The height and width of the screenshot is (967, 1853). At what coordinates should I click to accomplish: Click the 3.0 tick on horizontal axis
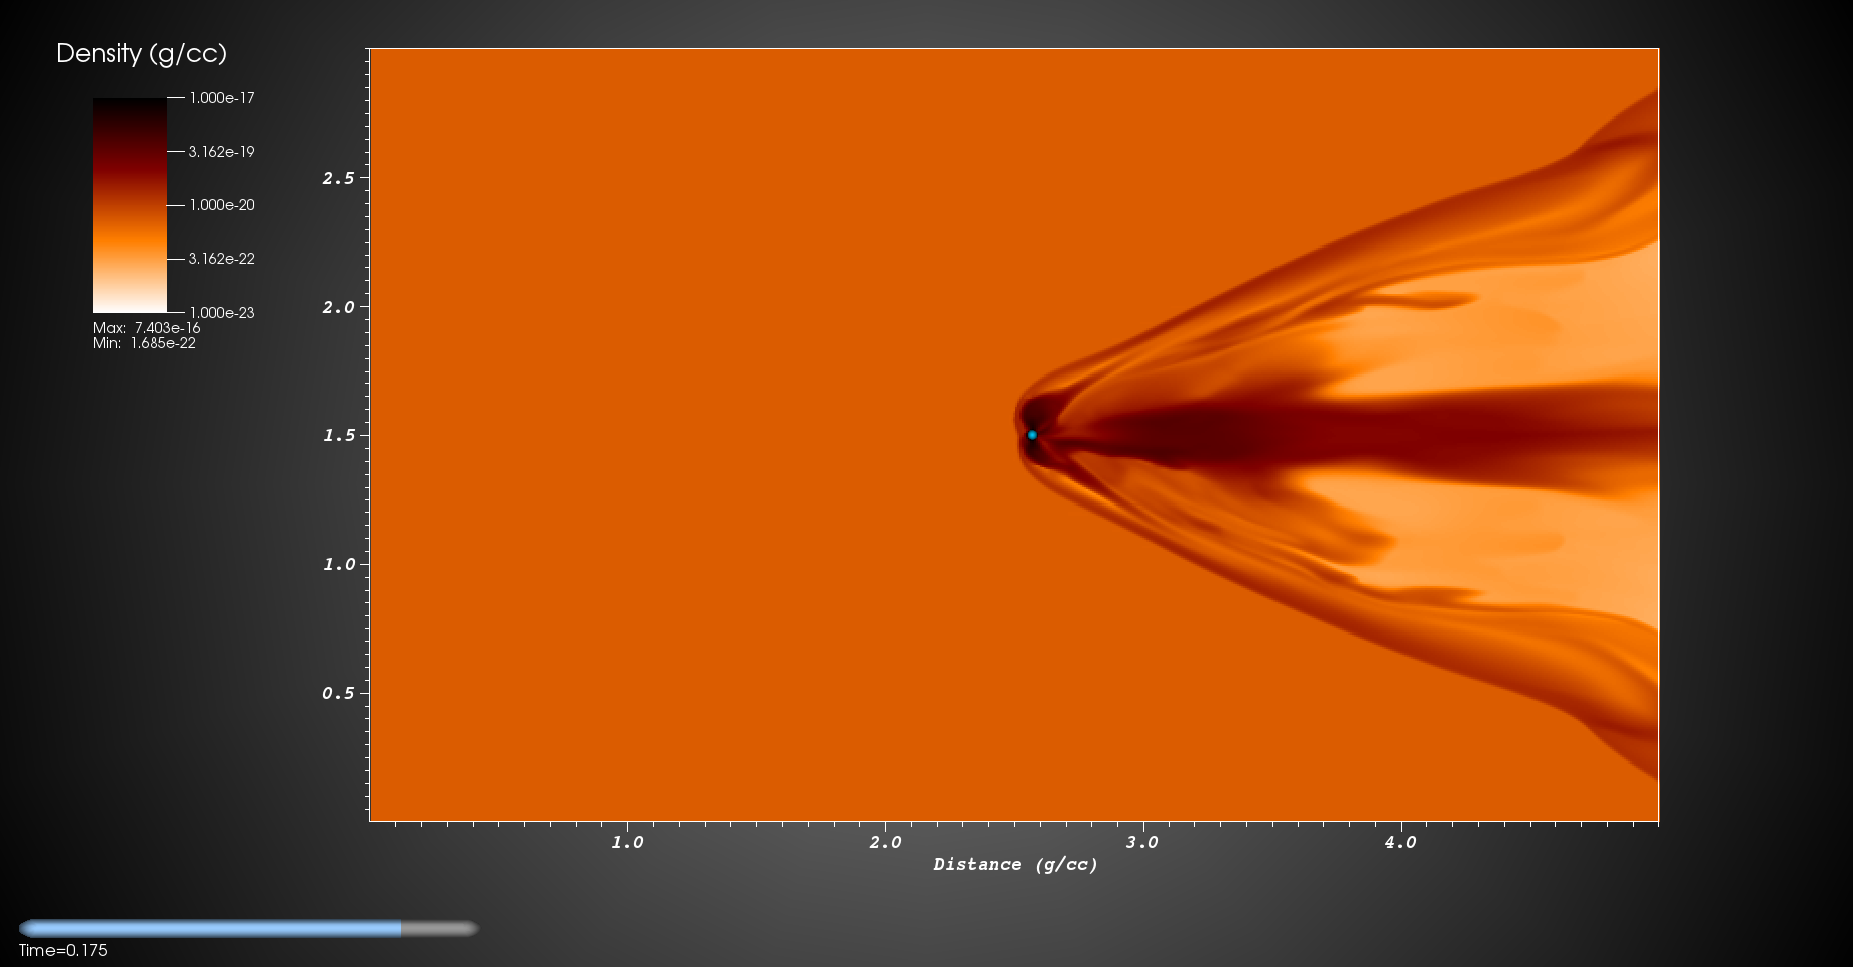click(1142, 842)
